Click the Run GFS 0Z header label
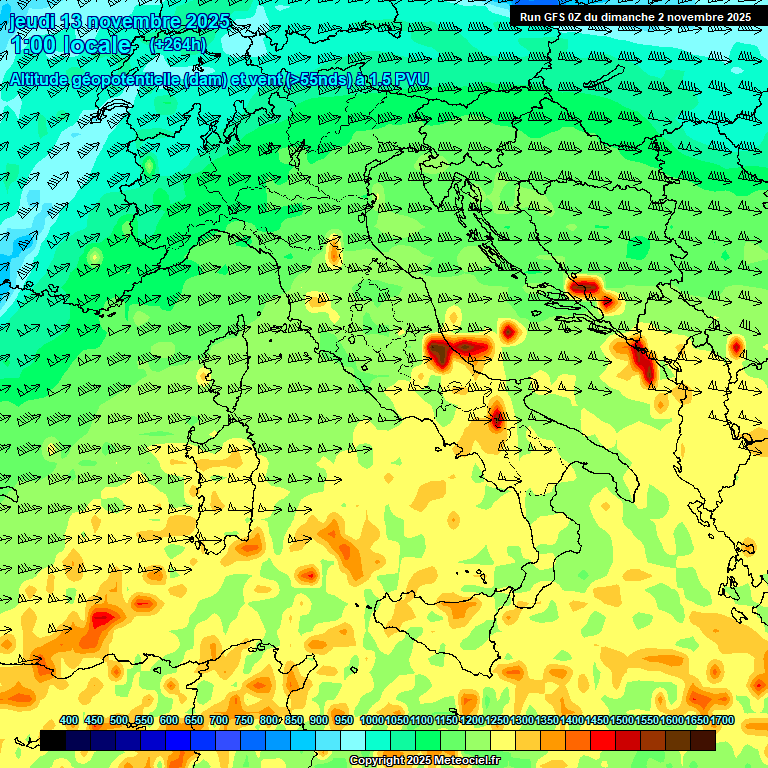Image resolution: width=768 pixels, height=768 pixels. click(635, 16)
